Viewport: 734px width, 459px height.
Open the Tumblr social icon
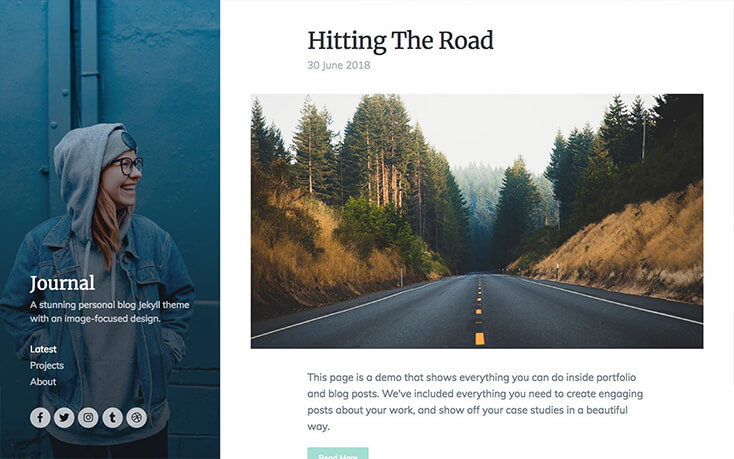point(112,417)
